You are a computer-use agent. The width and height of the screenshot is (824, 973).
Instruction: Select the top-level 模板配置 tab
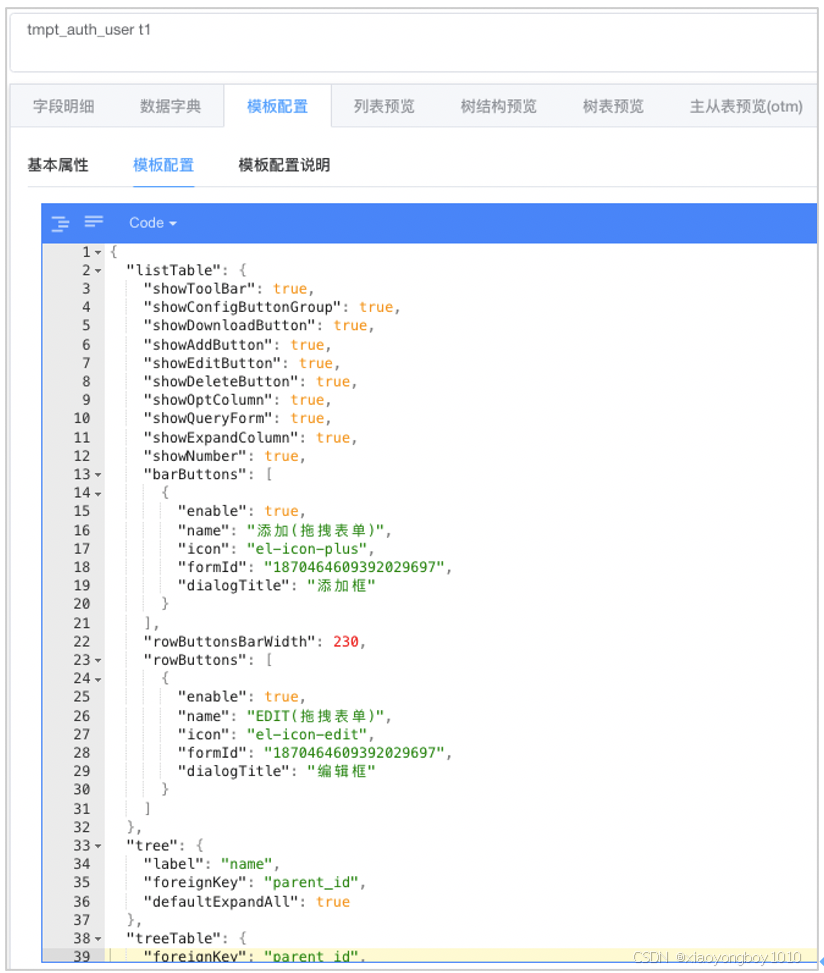277,106
